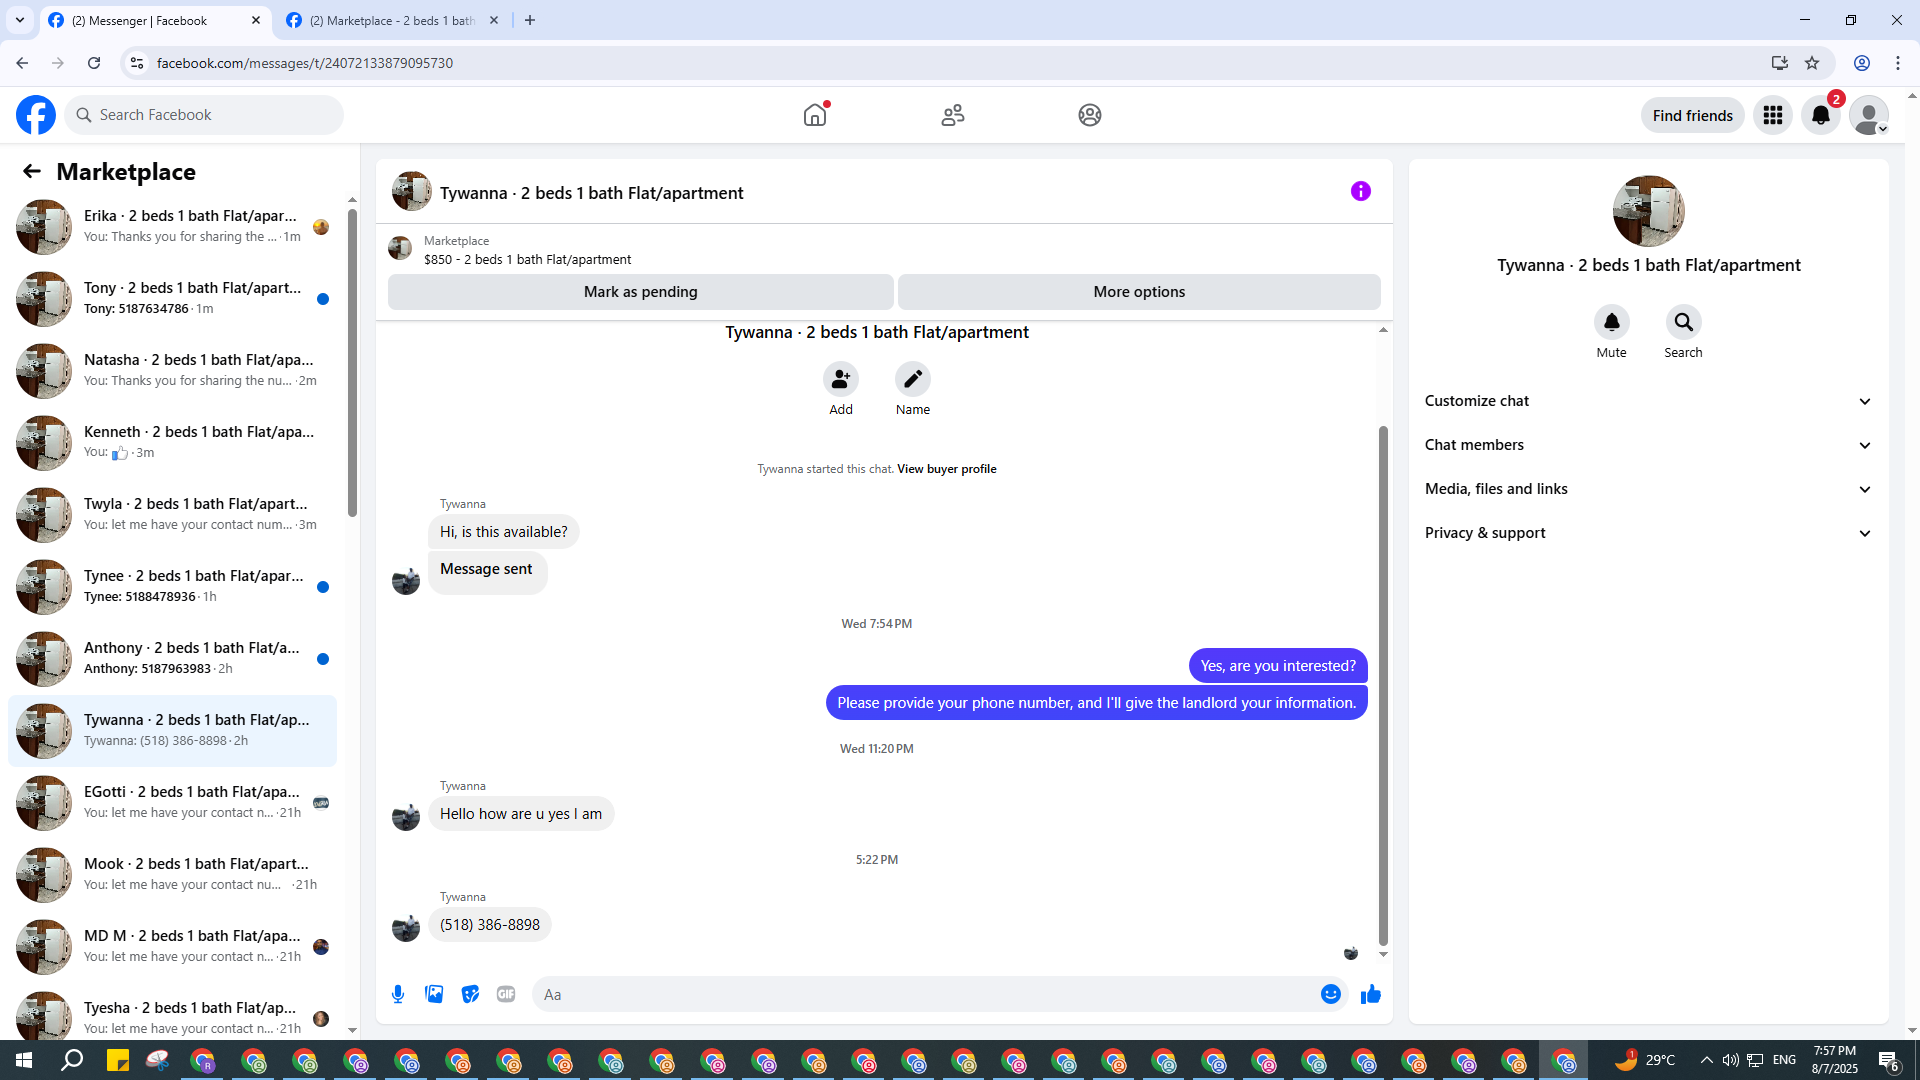Click More options button
The height and width of the screenshot is (1080, 1920).
(1139, 292)
